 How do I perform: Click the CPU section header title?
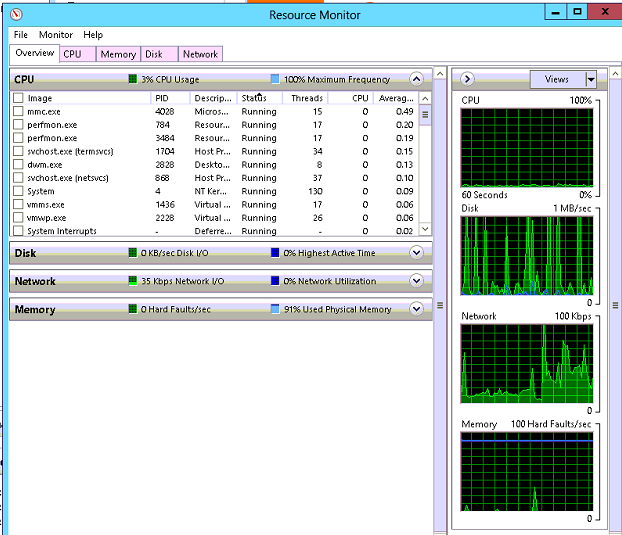click(24, 79)
